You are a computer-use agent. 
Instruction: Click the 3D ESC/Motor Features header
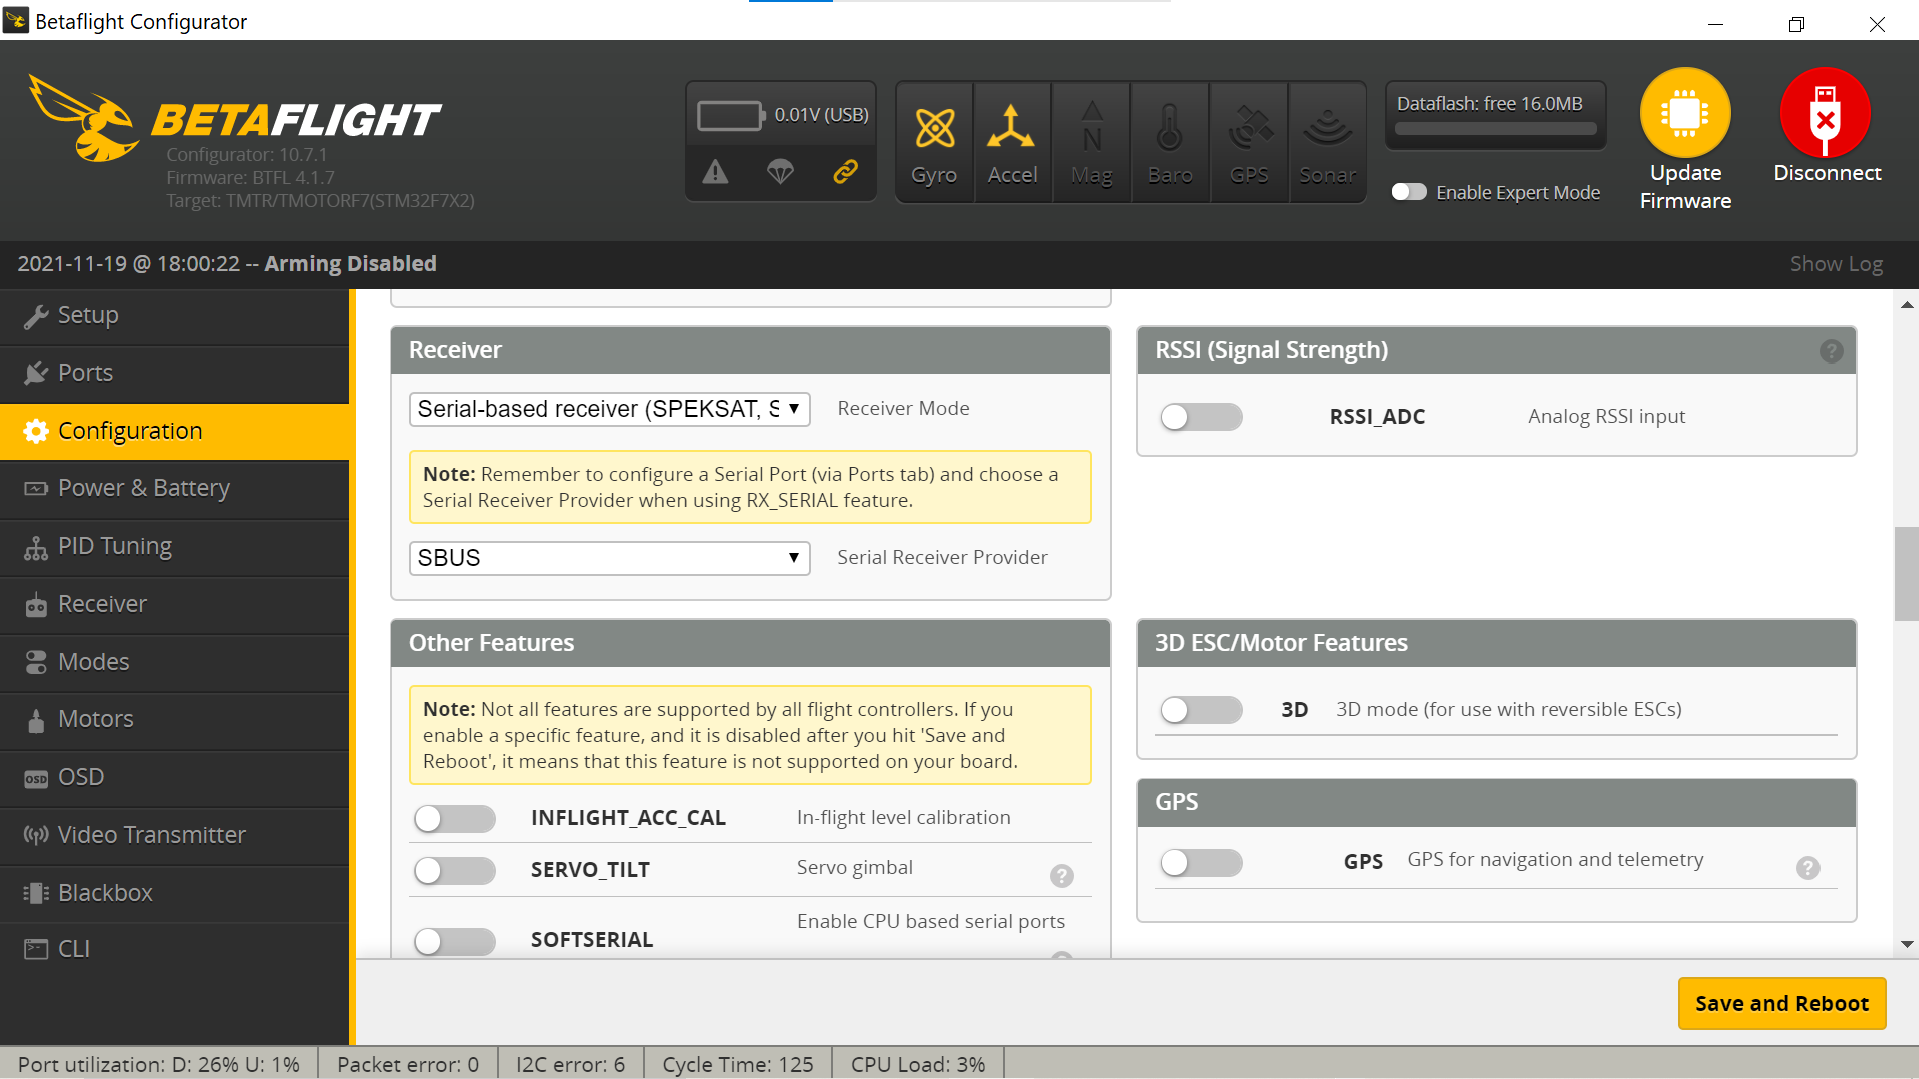[1496, 643]
